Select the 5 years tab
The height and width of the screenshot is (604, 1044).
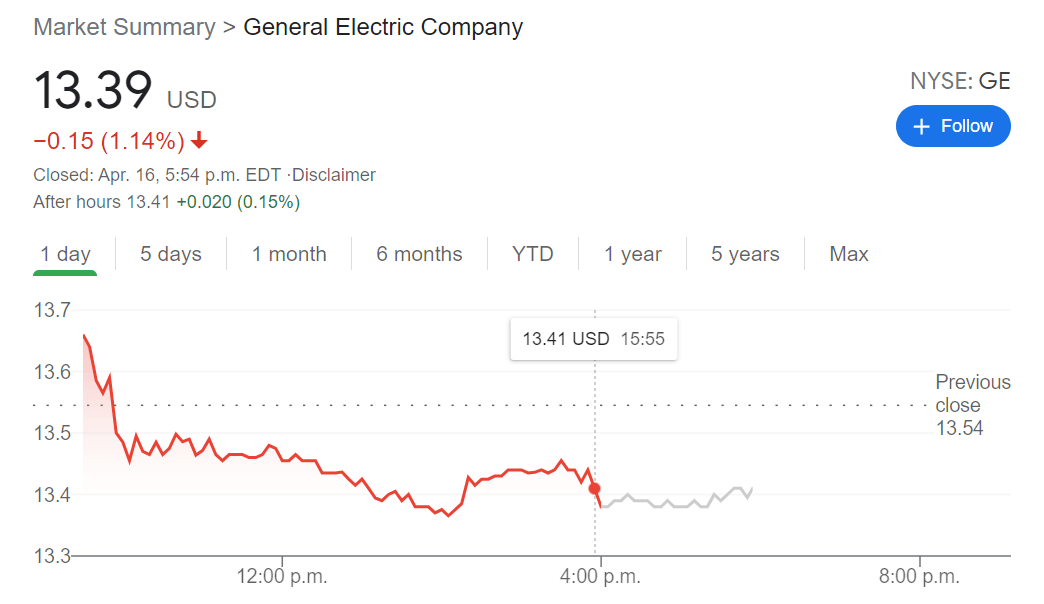745,254
